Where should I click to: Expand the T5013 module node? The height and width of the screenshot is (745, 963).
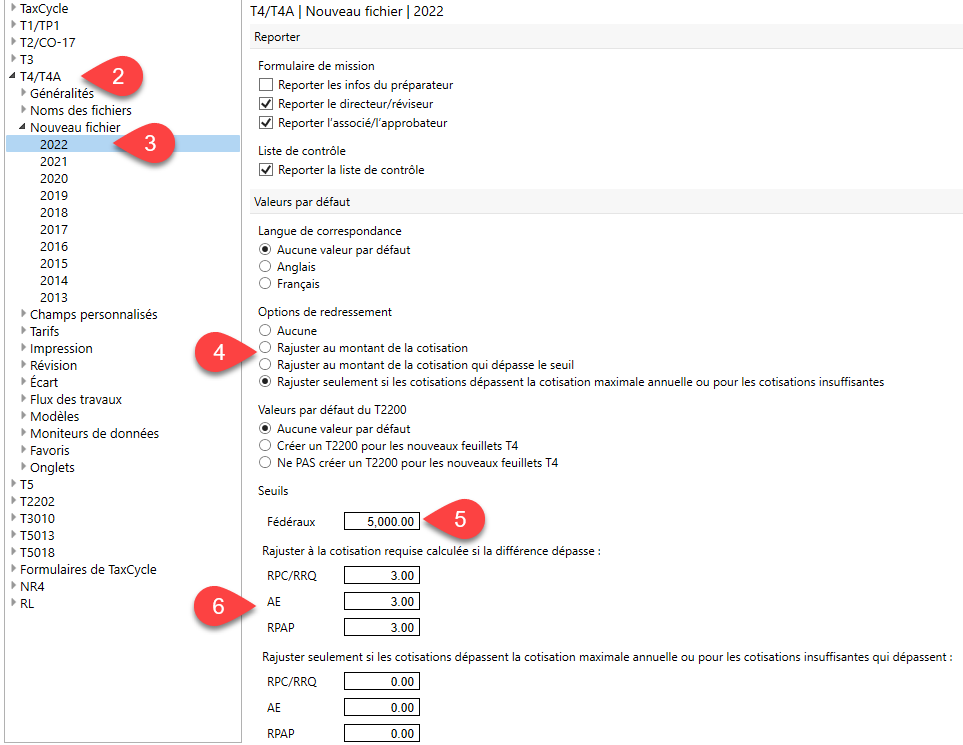pos(13,535)
